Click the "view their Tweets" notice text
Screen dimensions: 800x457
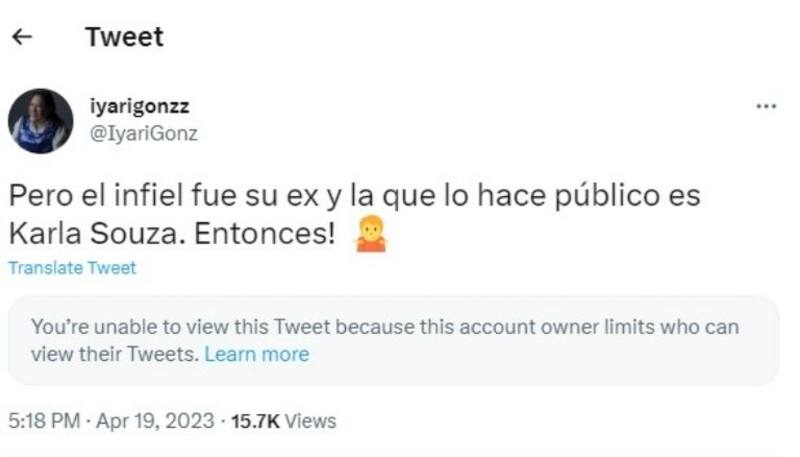[115, 354]
